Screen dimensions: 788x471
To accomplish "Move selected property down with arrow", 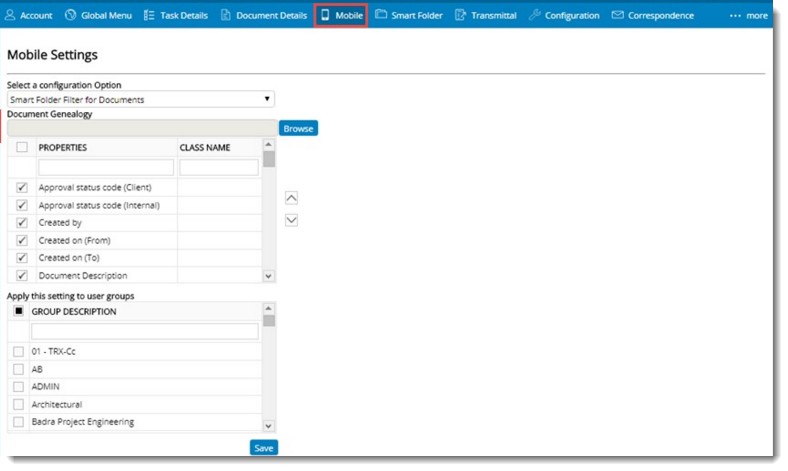I will tap(291, 220).
